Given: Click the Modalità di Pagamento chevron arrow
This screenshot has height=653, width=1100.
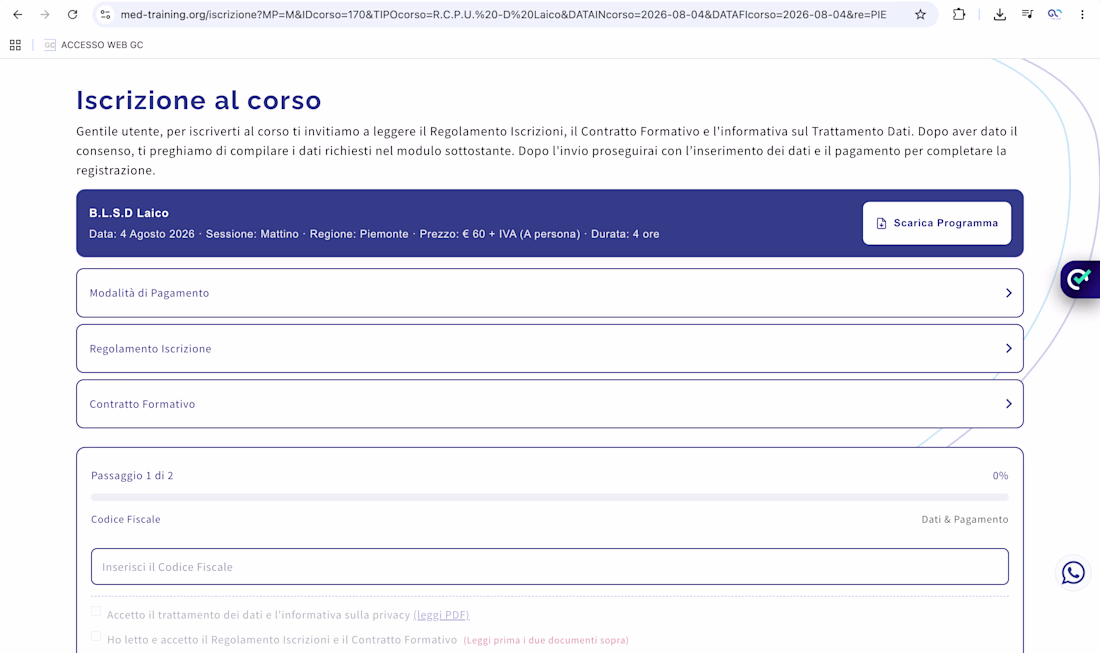Looking at the screenshot, I should [x=1008, y=293].
